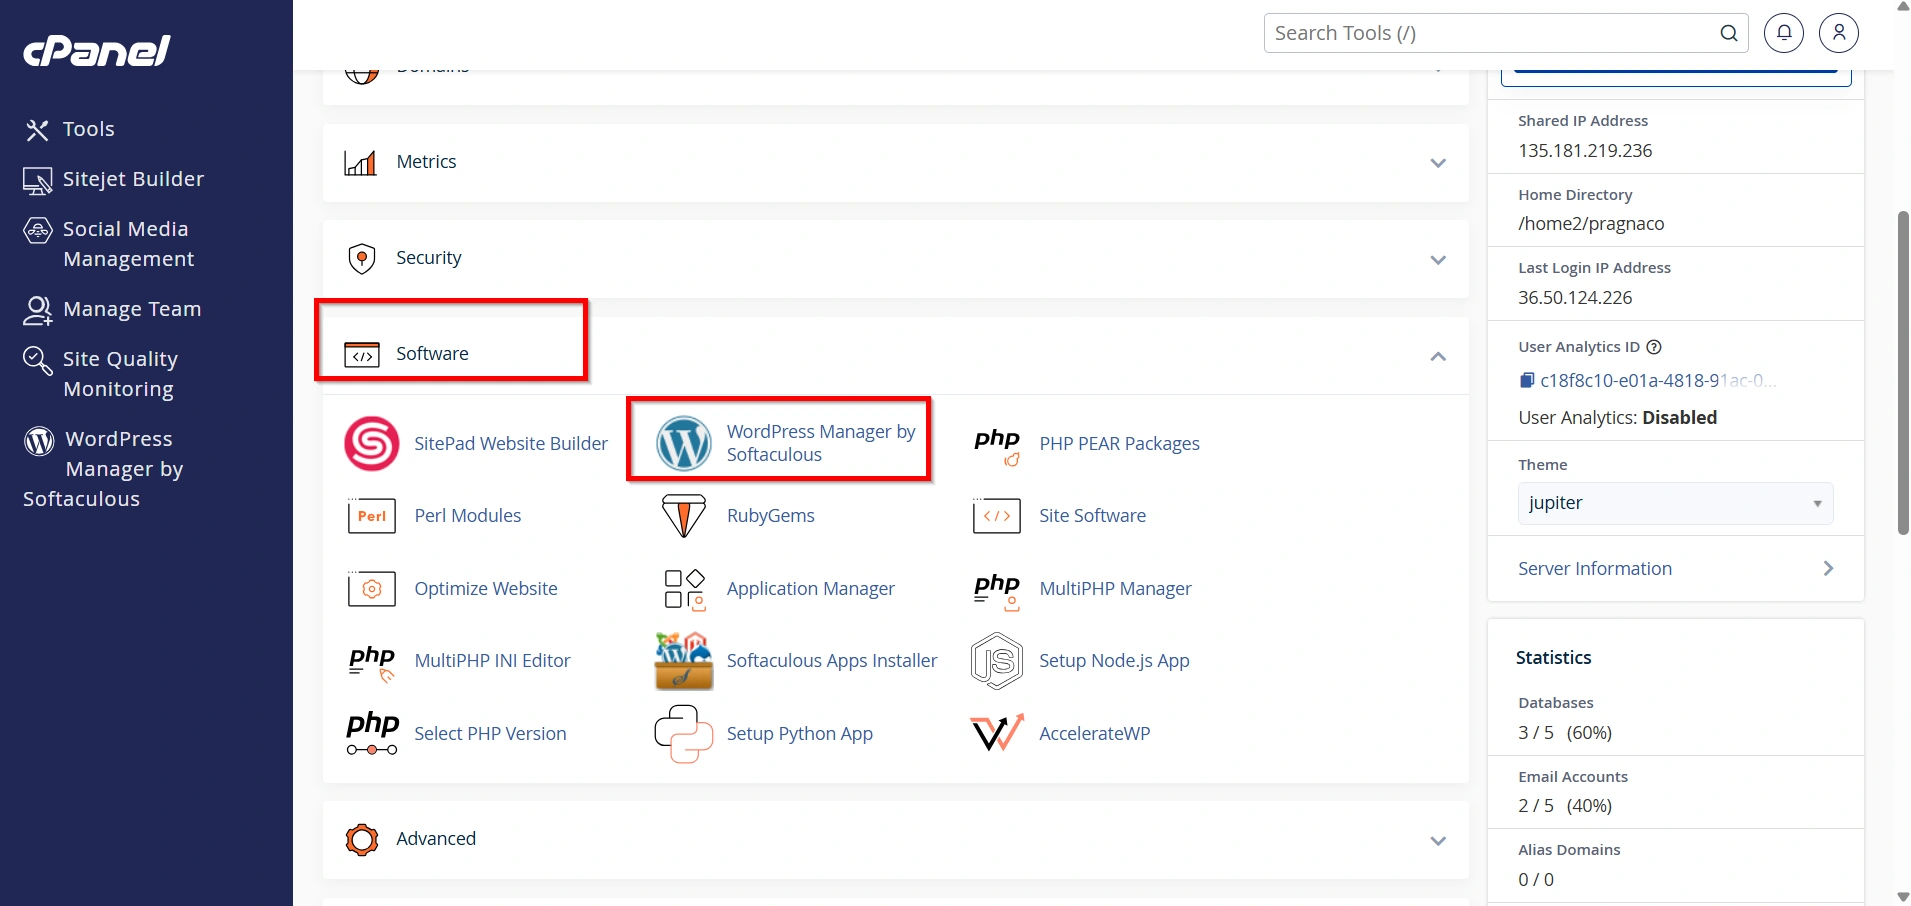Open the Theme dropdown showing jupiter
The image size is (1911, 906).
(x=1675, y=503)
